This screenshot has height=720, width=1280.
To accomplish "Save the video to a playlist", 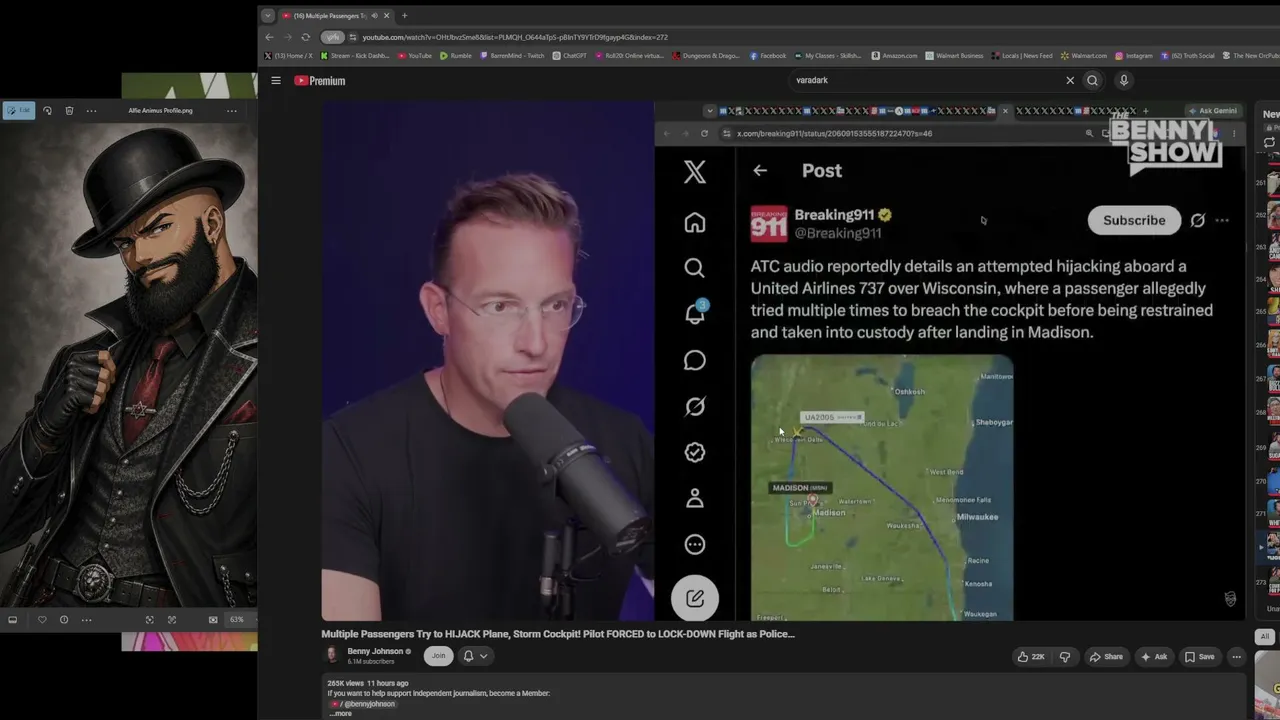I will tap(1199, 657).
